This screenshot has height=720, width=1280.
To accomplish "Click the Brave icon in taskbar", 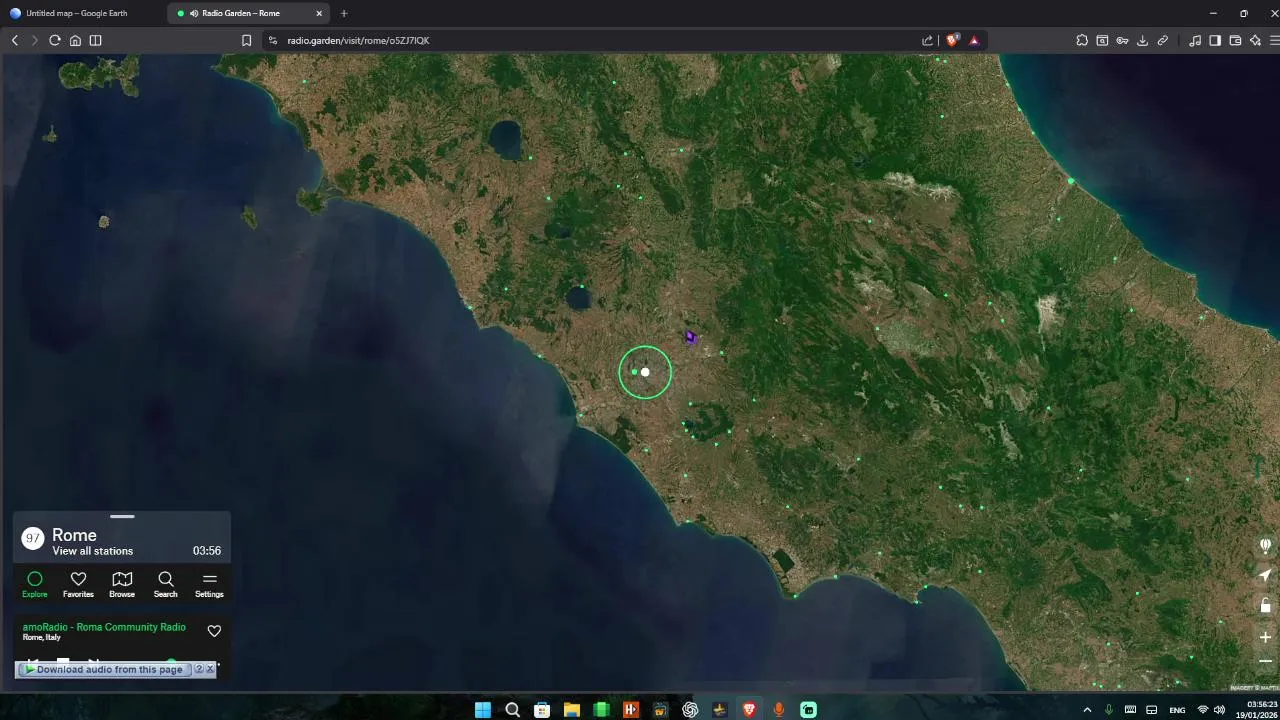I will [749, 710].
